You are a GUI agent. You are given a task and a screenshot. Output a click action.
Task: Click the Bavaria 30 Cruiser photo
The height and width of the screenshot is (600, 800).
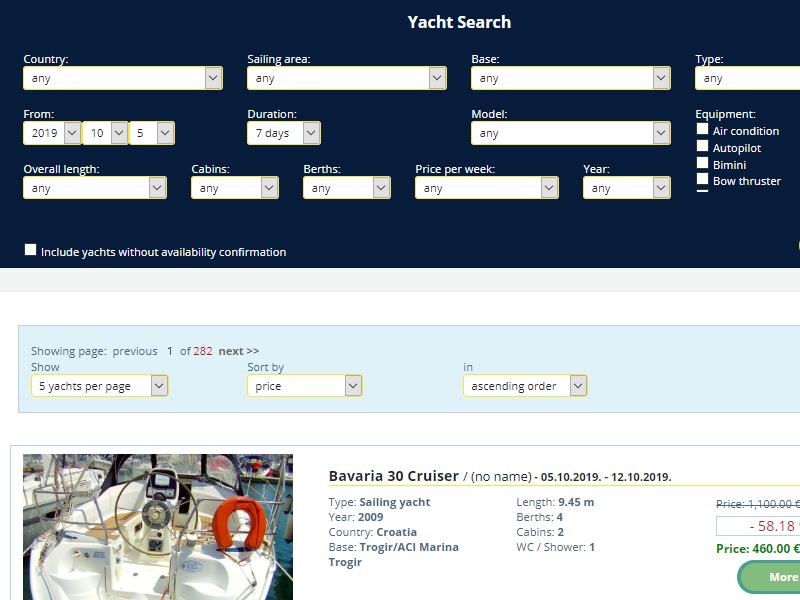pyautogui.click(x=158, y=527)
